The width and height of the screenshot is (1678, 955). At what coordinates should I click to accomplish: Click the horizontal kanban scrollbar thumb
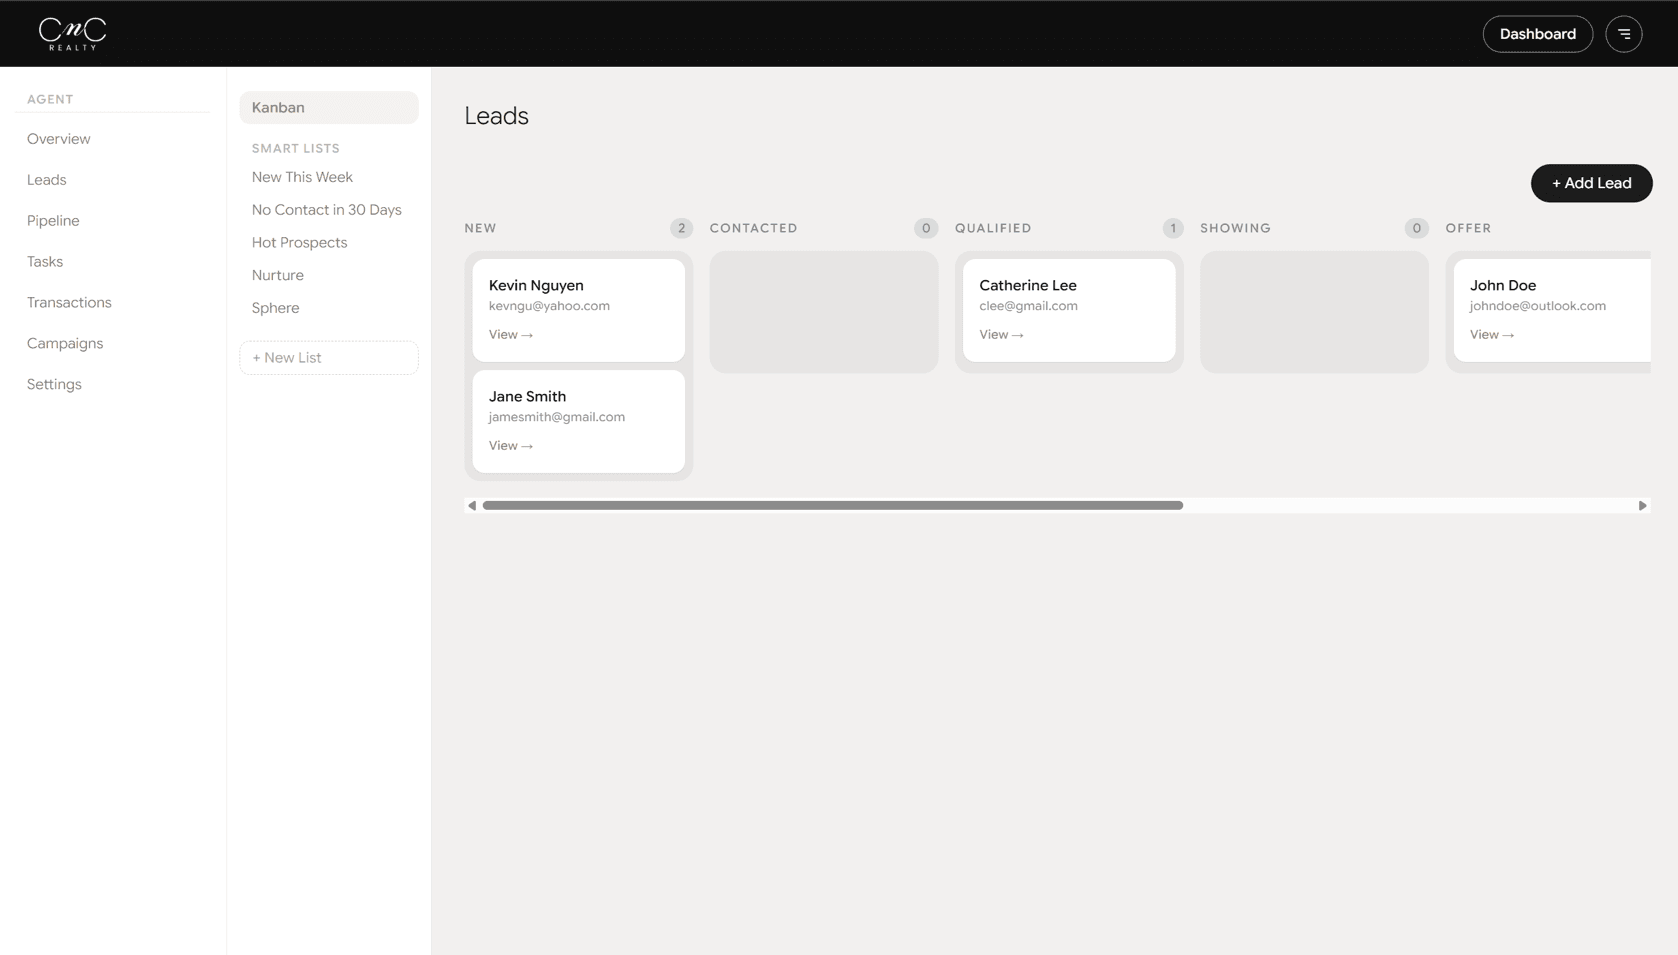click(x=833, y=506)
